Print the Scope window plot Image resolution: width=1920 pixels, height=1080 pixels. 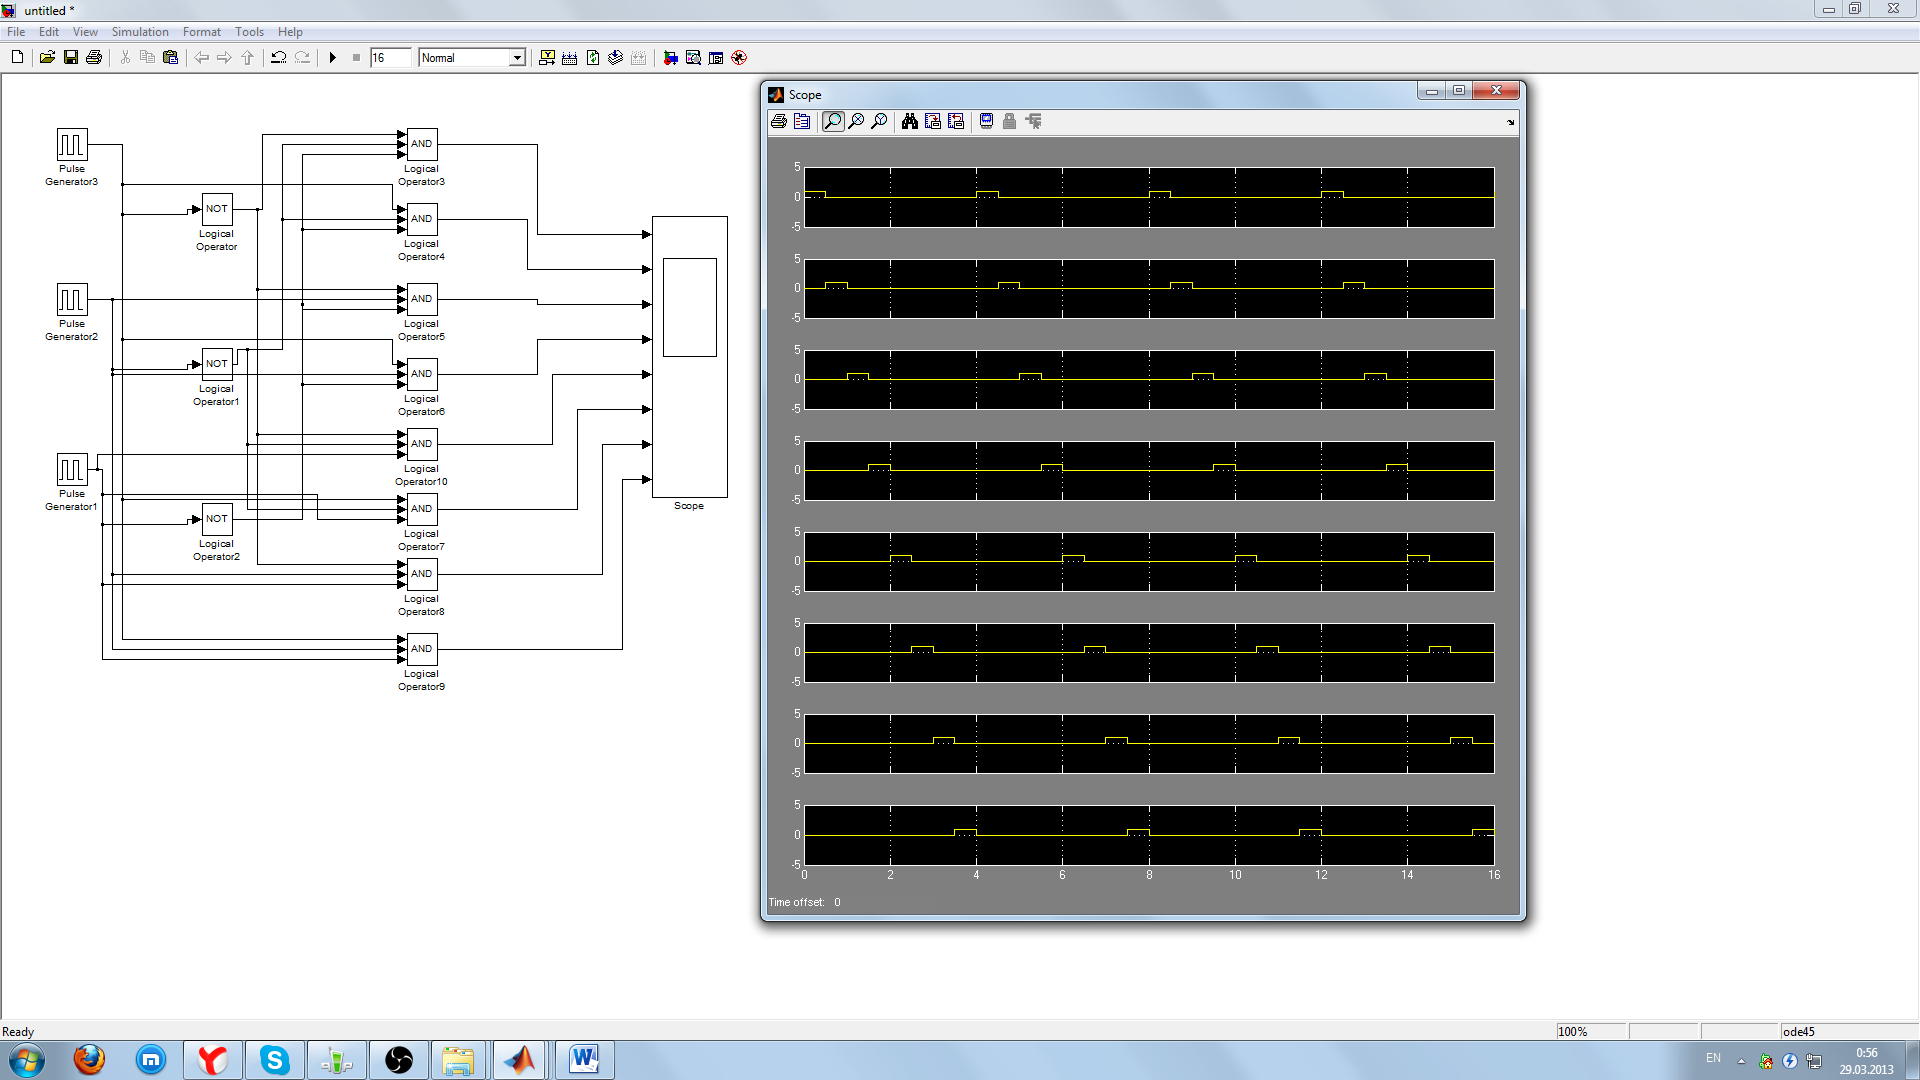[x=779, y=121]
